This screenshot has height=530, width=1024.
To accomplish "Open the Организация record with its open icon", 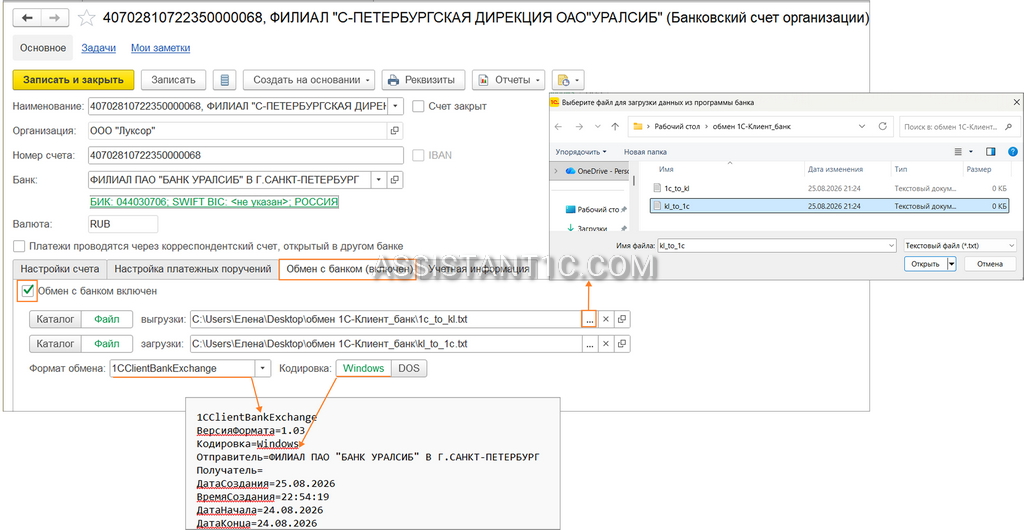I will click(395, 131).
